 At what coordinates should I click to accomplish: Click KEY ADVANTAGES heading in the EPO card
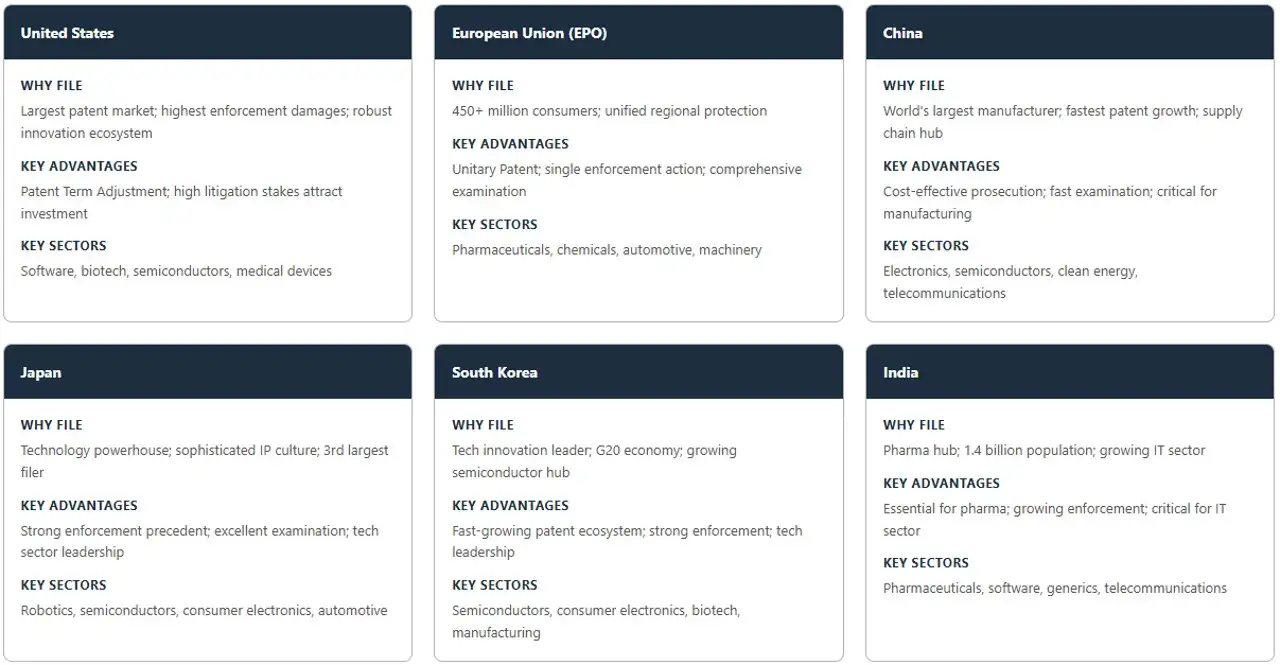tap(510, 144)
